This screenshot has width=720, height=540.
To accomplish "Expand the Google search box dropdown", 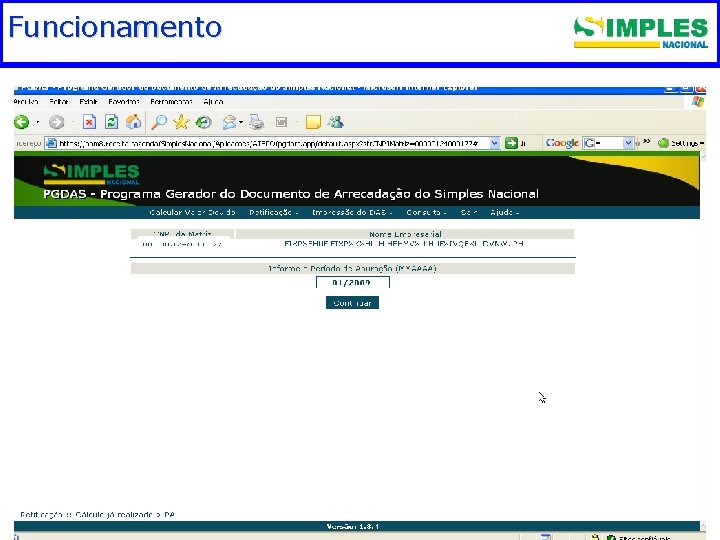I will 628,143.
